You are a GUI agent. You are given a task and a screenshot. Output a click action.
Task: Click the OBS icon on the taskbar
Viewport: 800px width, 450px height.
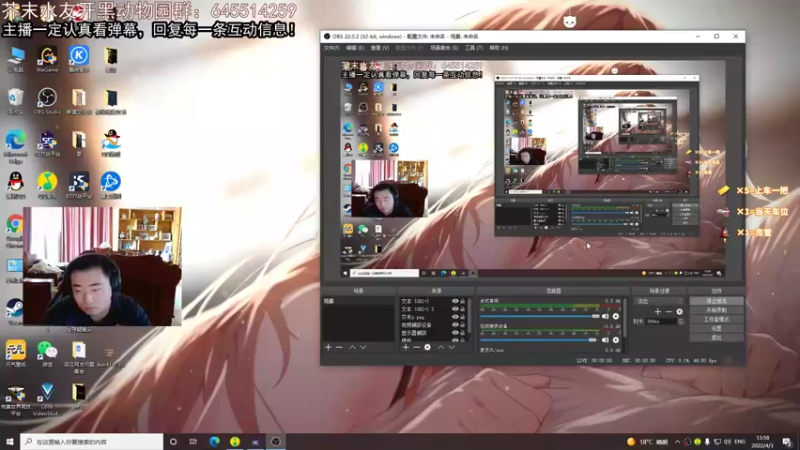[276, 442]
